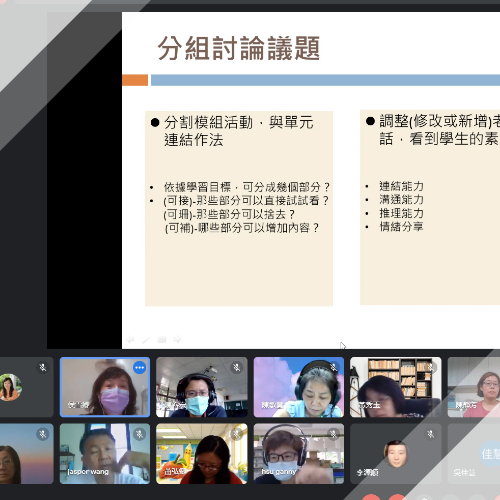
Task: Click the faint next-slide arrow in the slideshow controls
Action: [x=177, y=339]
